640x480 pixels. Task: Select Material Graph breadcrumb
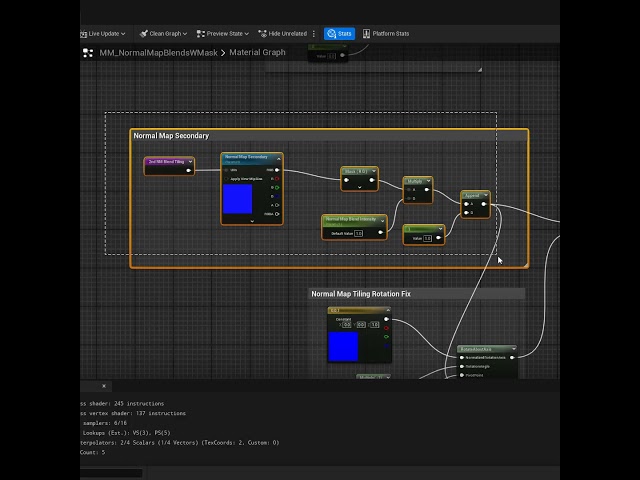point(257,52)
